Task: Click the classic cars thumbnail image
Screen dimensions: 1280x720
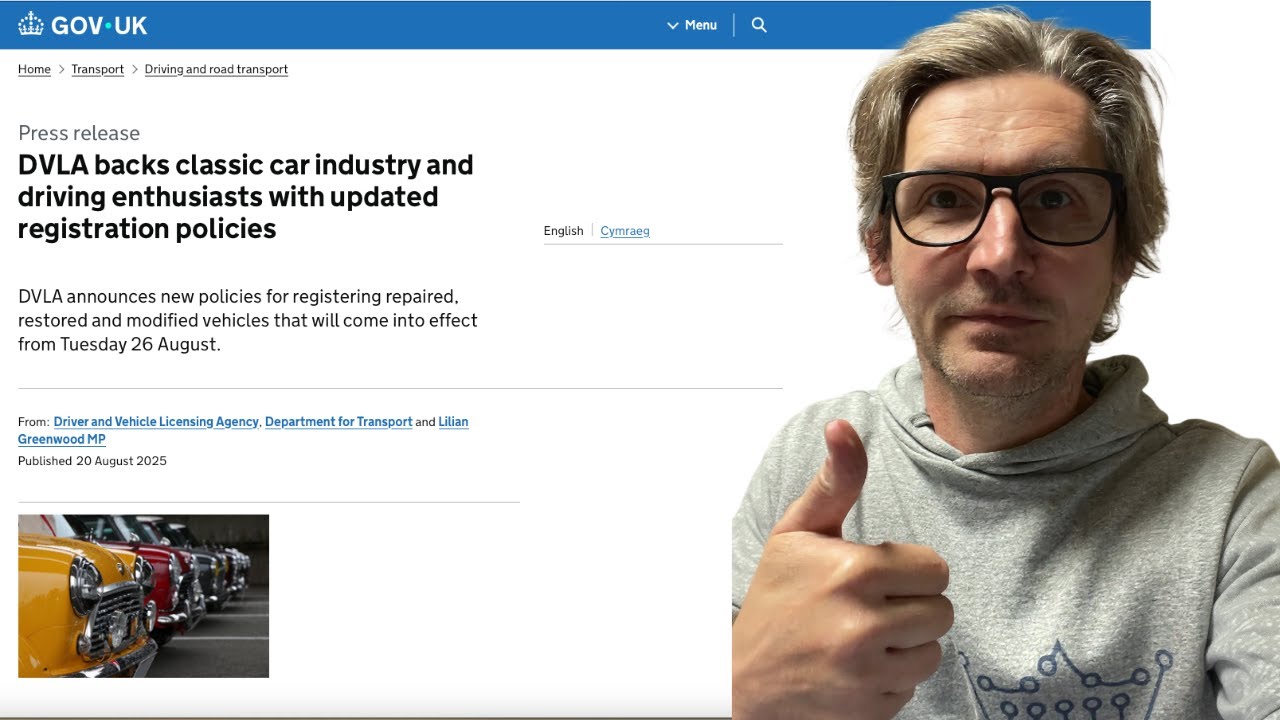Action: coord(143,596)
